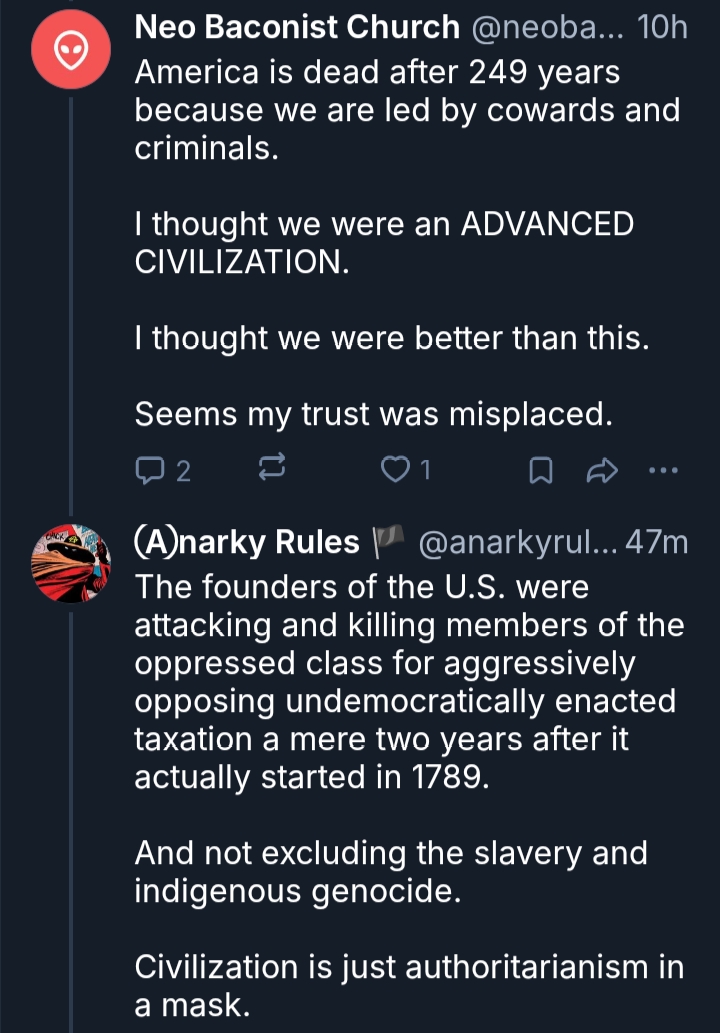The width and height of the screenshot is (720, 1033).
Task: Bookmark the Neo Baconist Church post
Action: (x=540, y=470)
